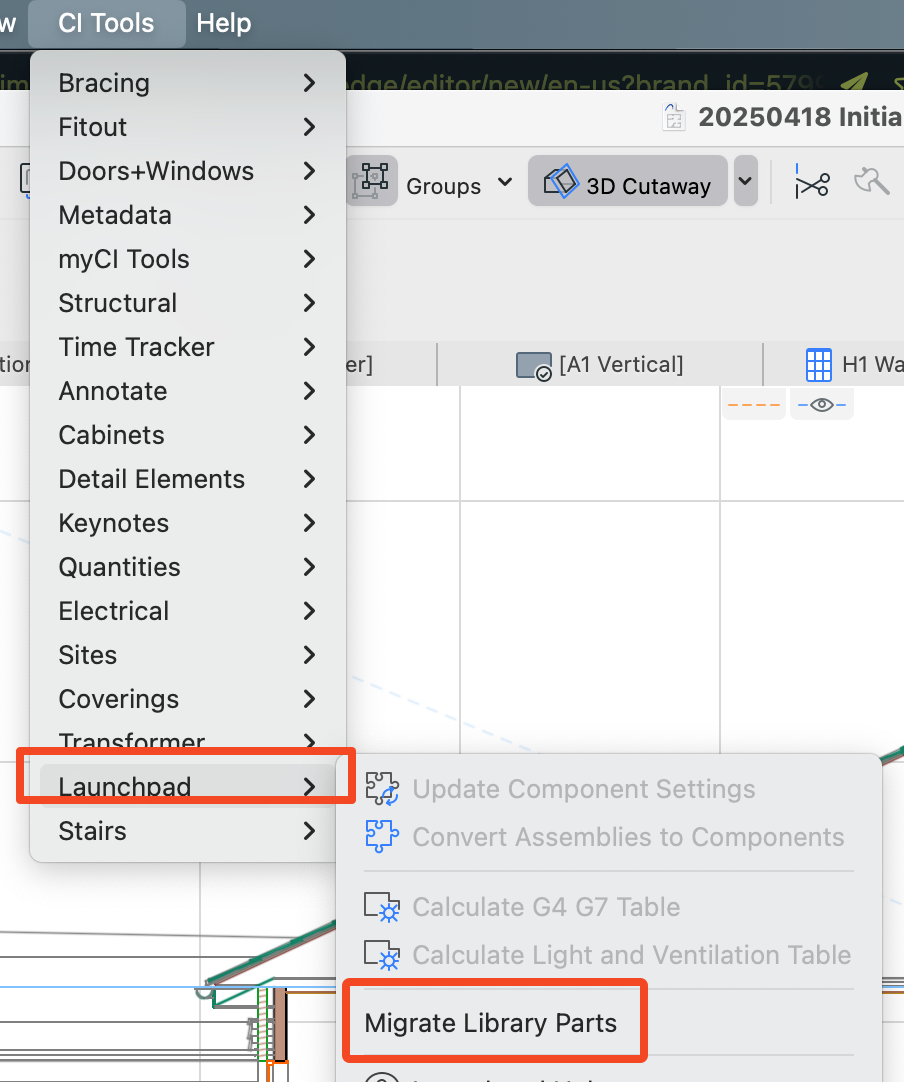The image size is (904, 1082).
Task: Click the Adjust axe icon on the toolbar
Action: pyautogui.click(x=872, y=181)
